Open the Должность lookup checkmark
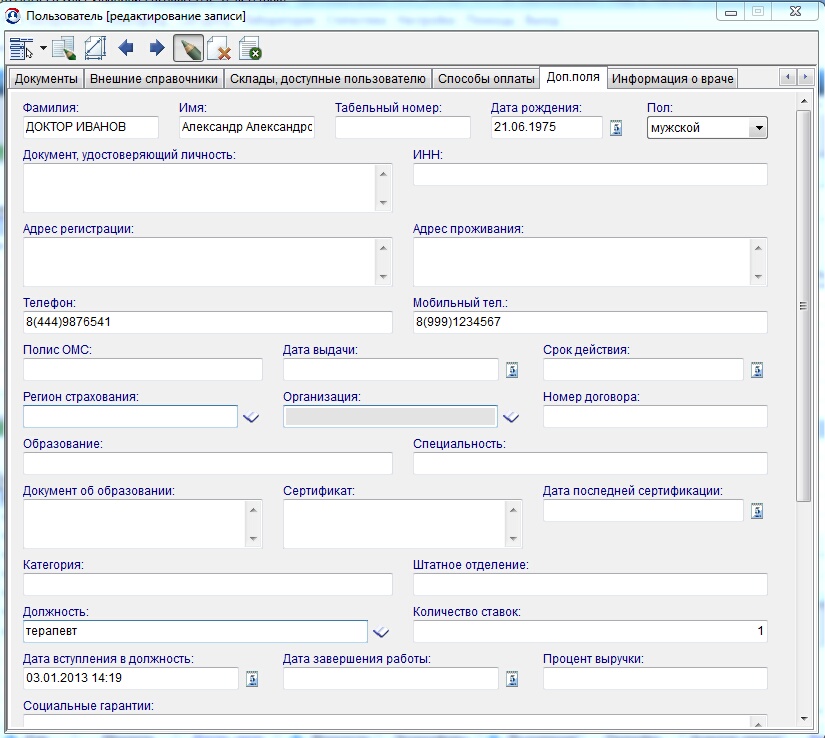Viewport: 825px width, 738px height. tap(380, 632)
